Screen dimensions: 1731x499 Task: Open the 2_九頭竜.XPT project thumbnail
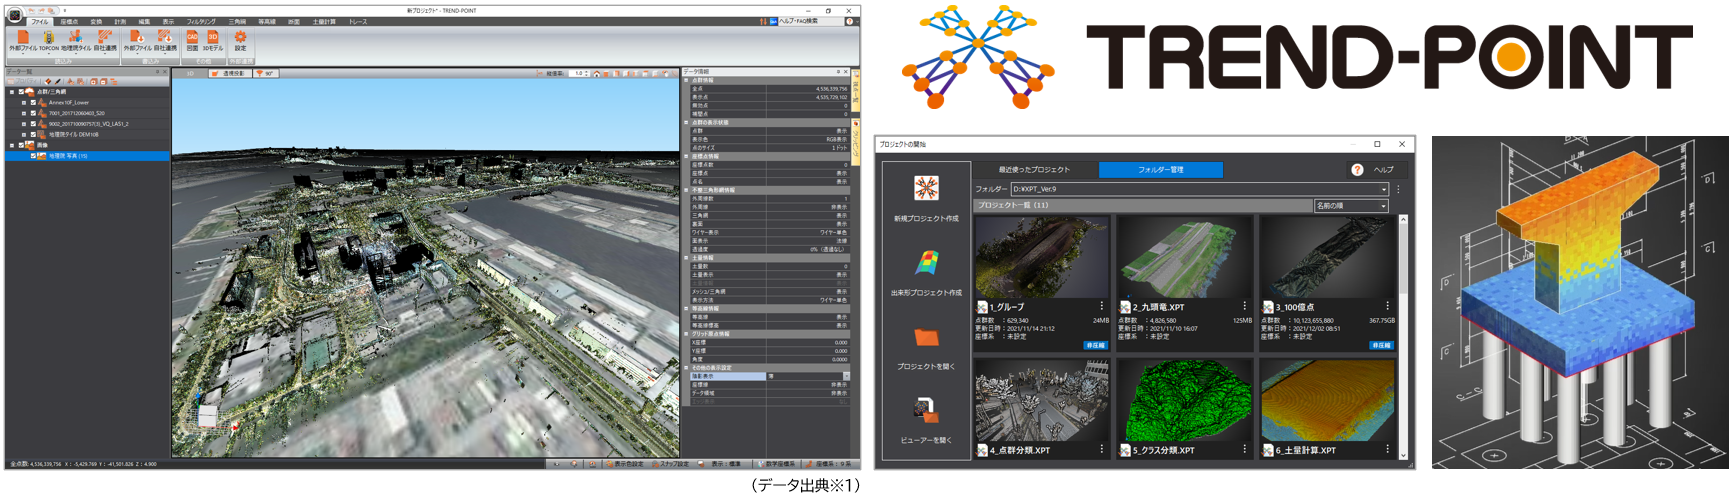coord(1185,257)
